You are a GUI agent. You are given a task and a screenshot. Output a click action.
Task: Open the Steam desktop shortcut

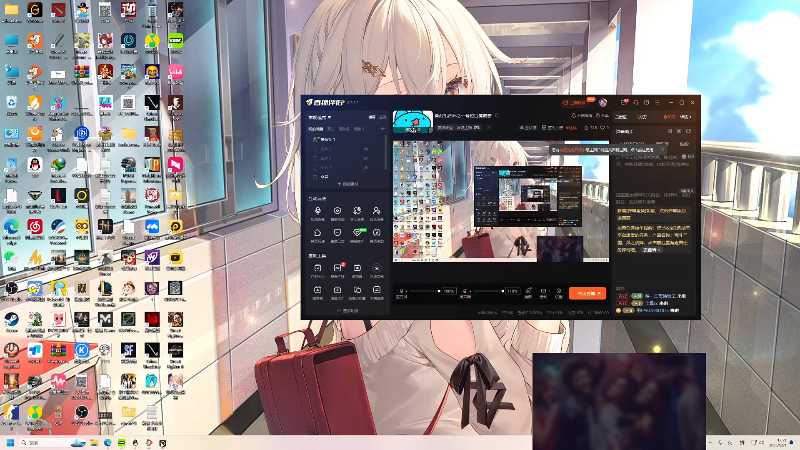coord(11,320)
